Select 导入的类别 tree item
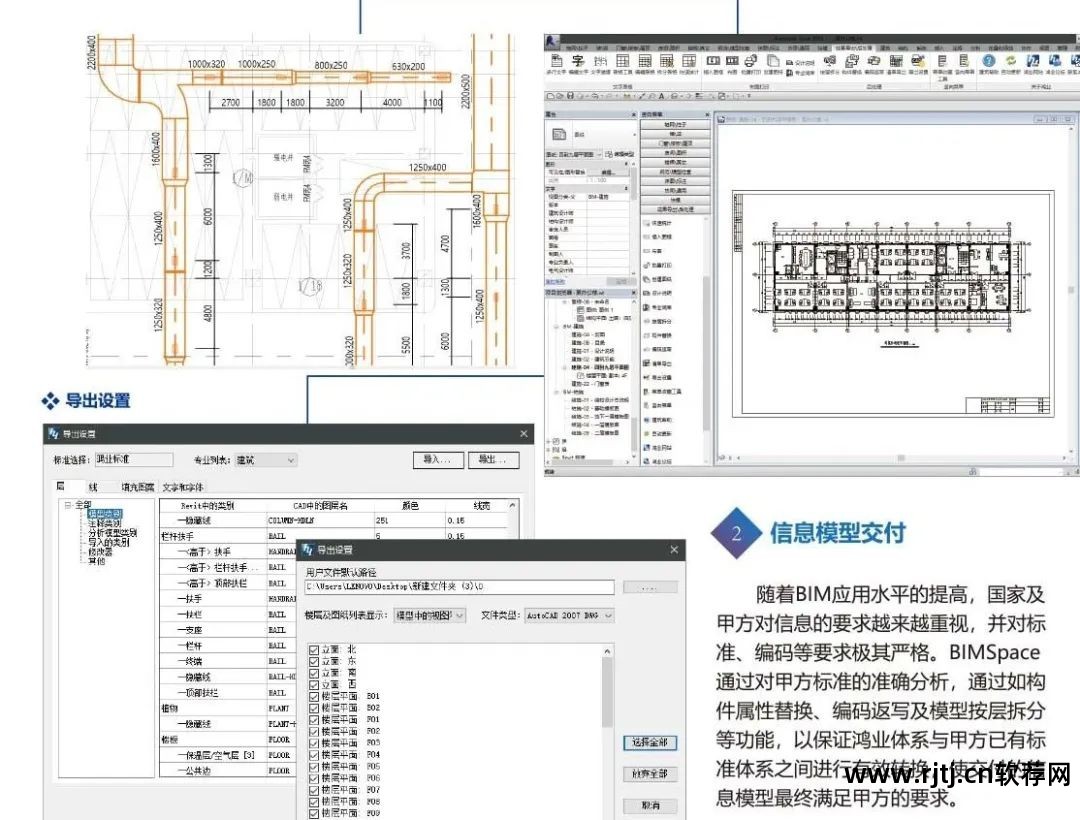 (x=108, y=543)
